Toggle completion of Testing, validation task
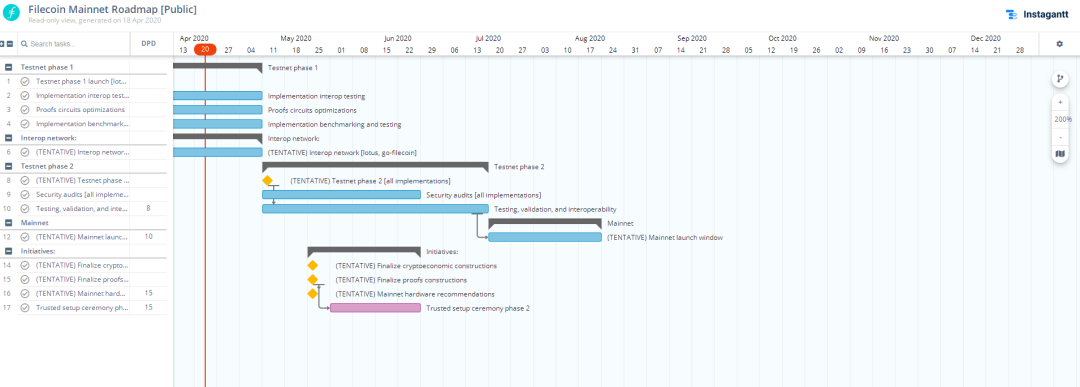1080x387 pixels. tap(25, 209)
